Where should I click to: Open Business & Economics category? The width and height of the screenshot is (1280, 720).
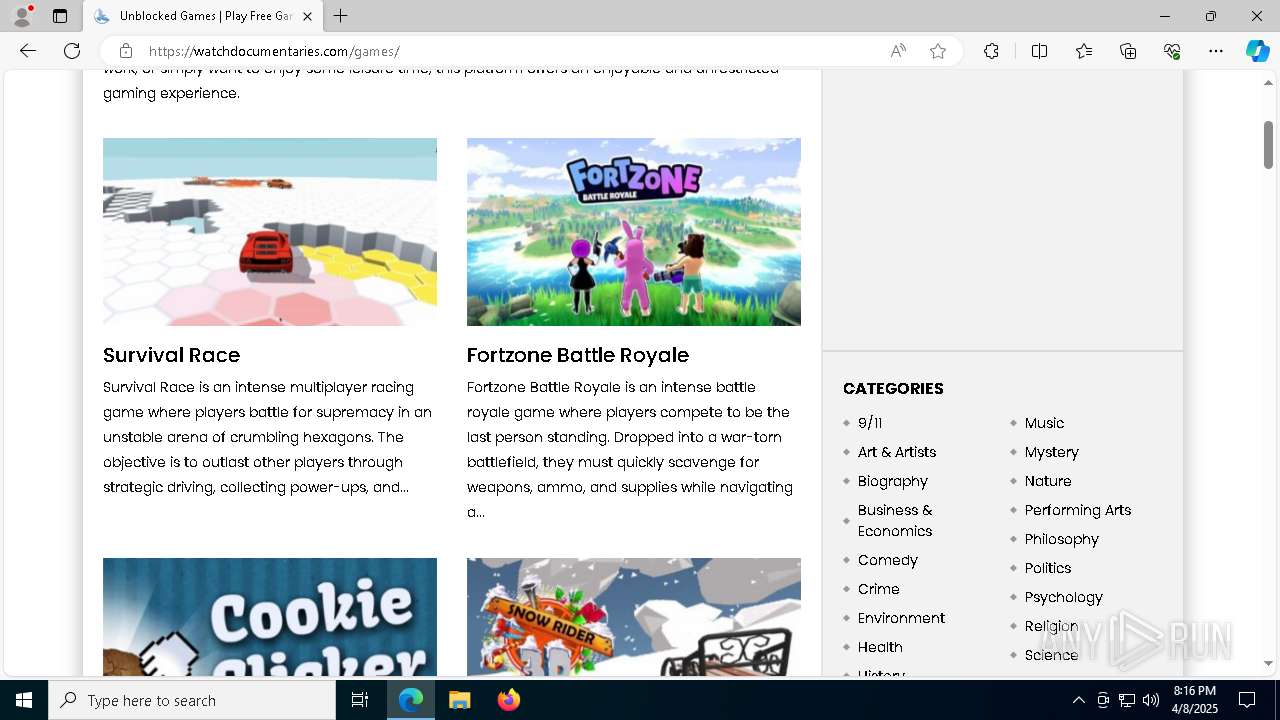[x=895, y=520]
